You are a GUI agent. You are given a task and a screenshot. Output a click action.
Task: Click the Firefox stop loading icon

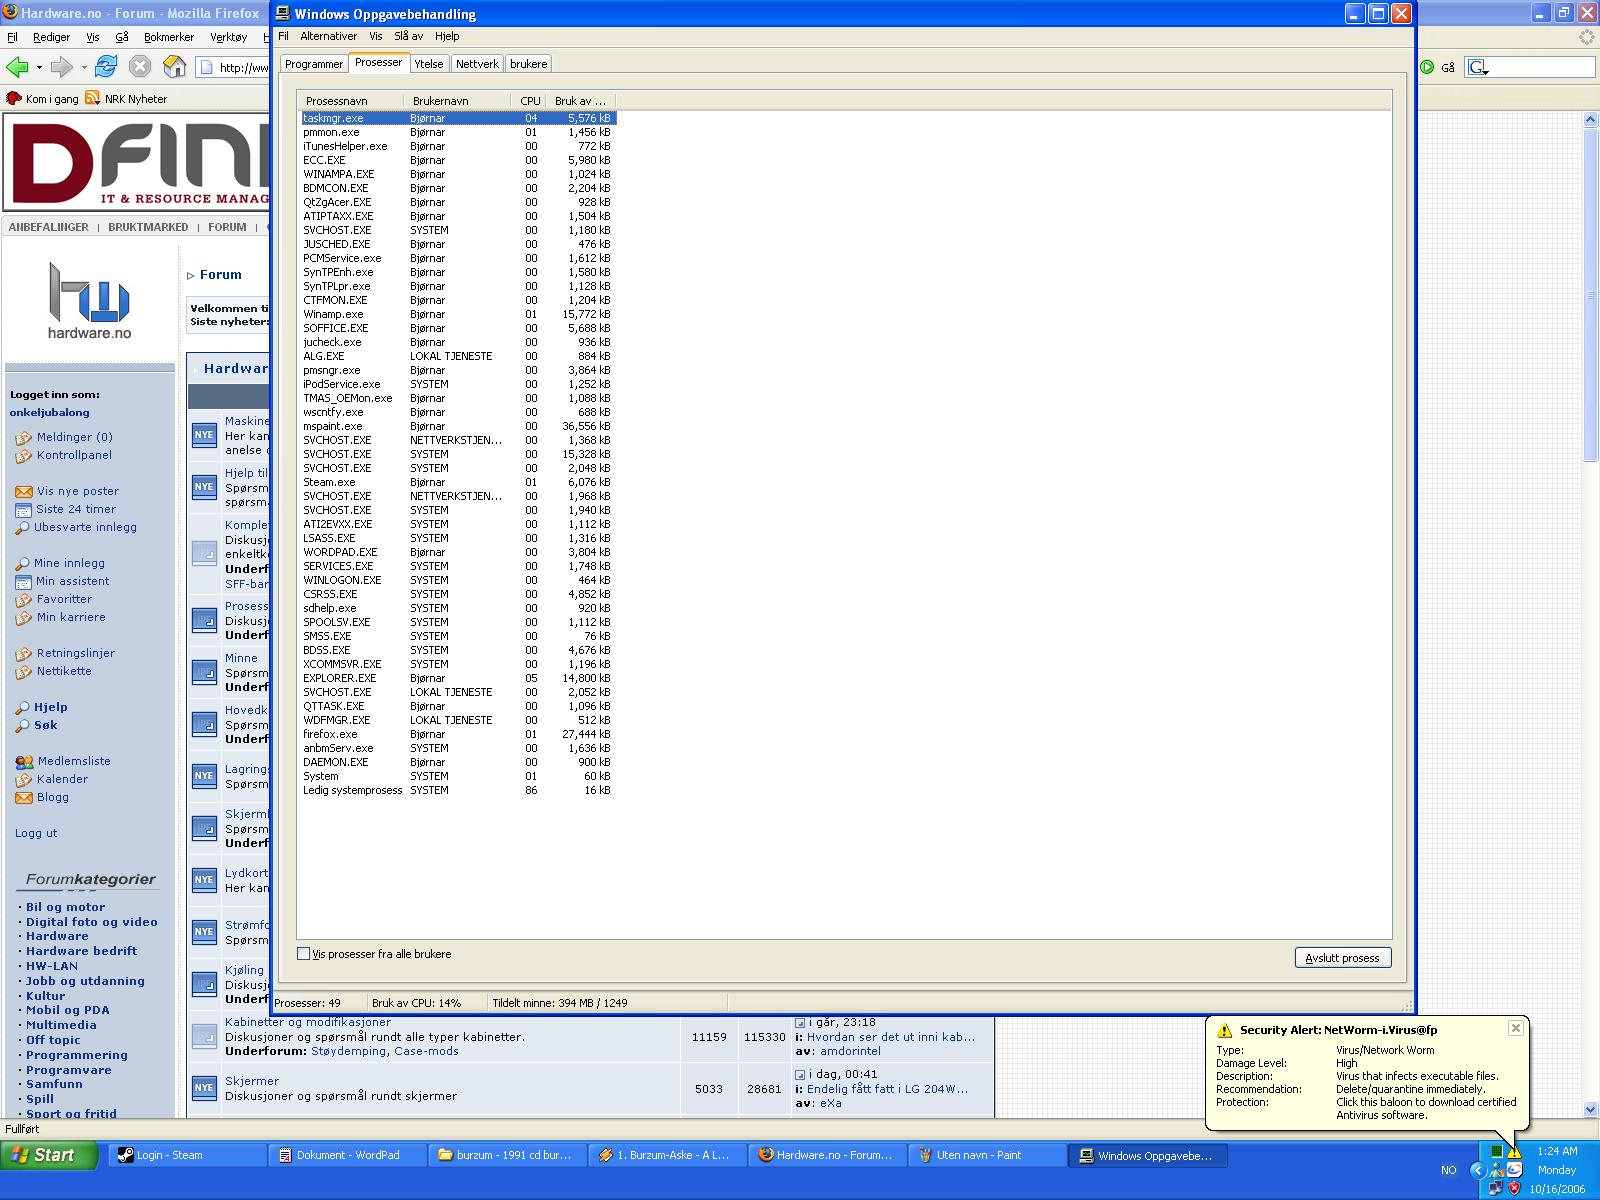[x=140, y=67]
